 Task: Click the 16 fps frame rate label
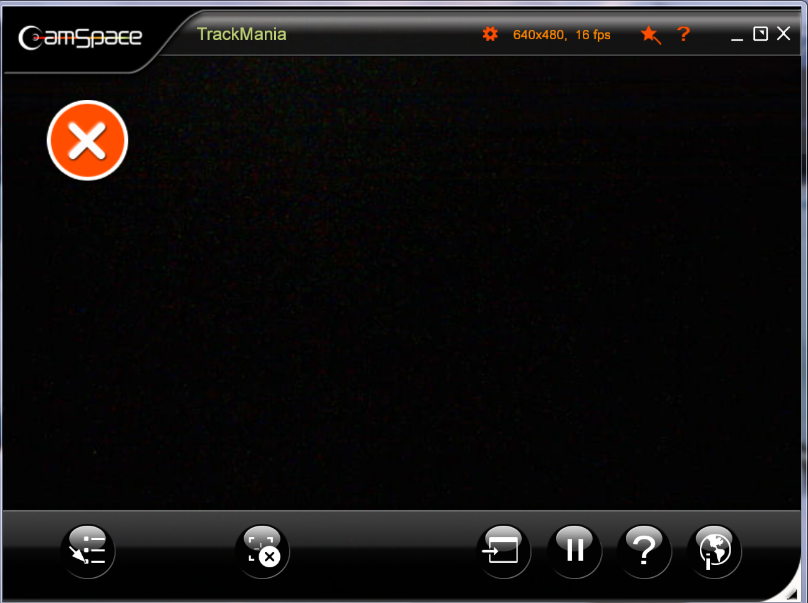coord(593,35)
